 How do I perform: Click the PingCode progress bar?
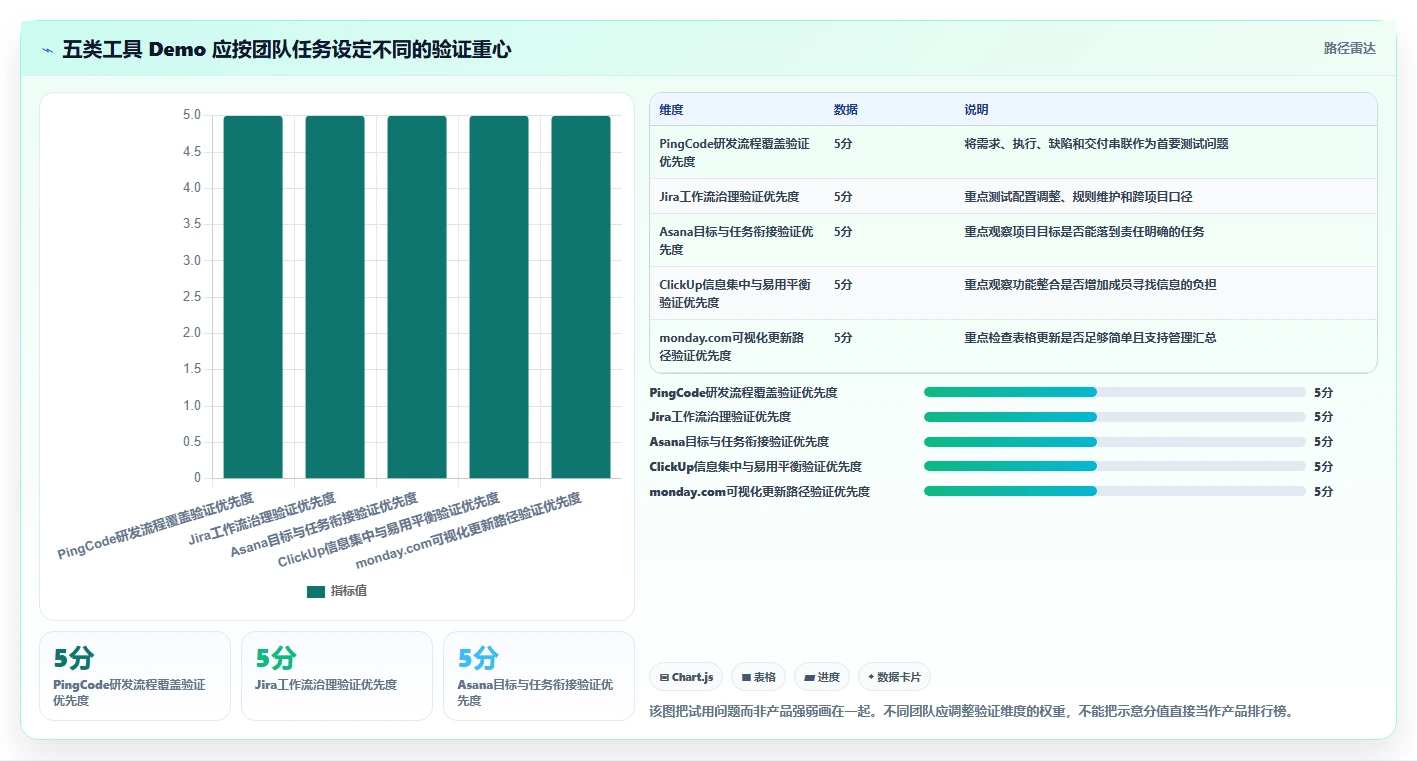[1115, 392]
